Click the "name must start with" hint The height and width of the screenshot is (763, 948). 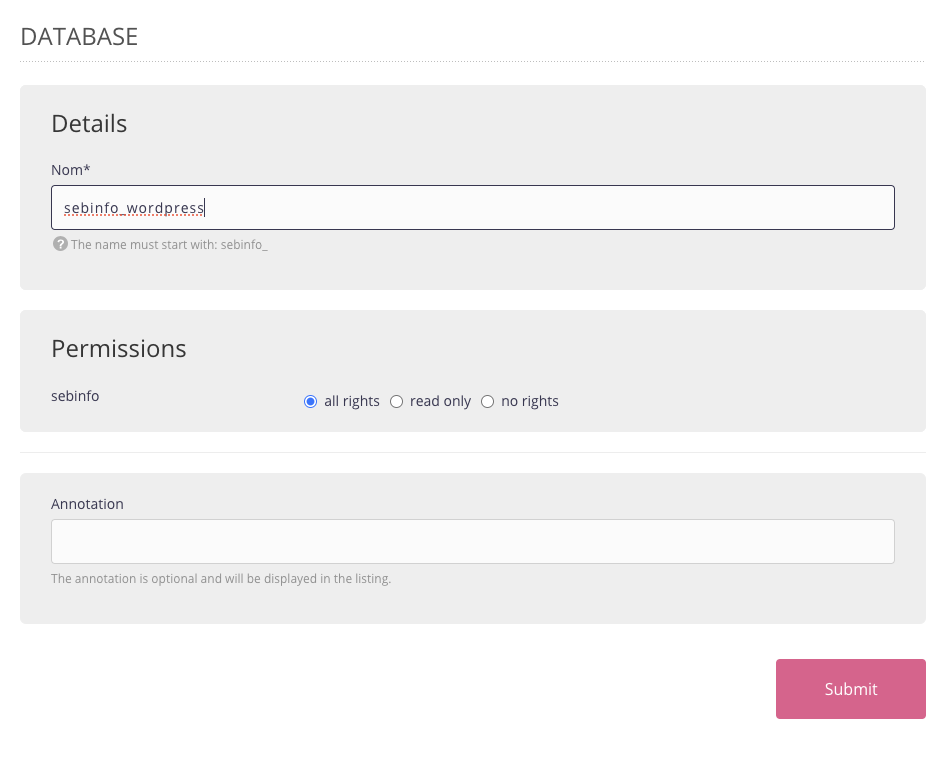pos(169,244)
